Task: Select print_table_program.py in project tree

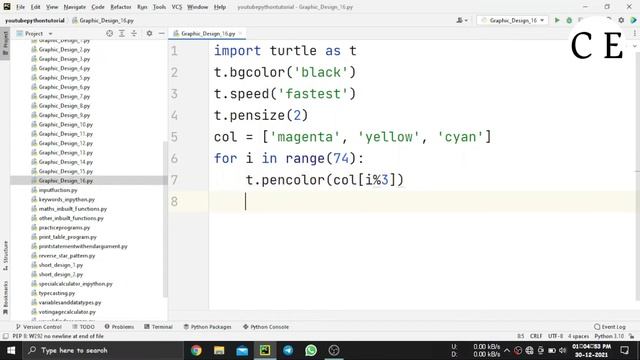Action: 67,237
